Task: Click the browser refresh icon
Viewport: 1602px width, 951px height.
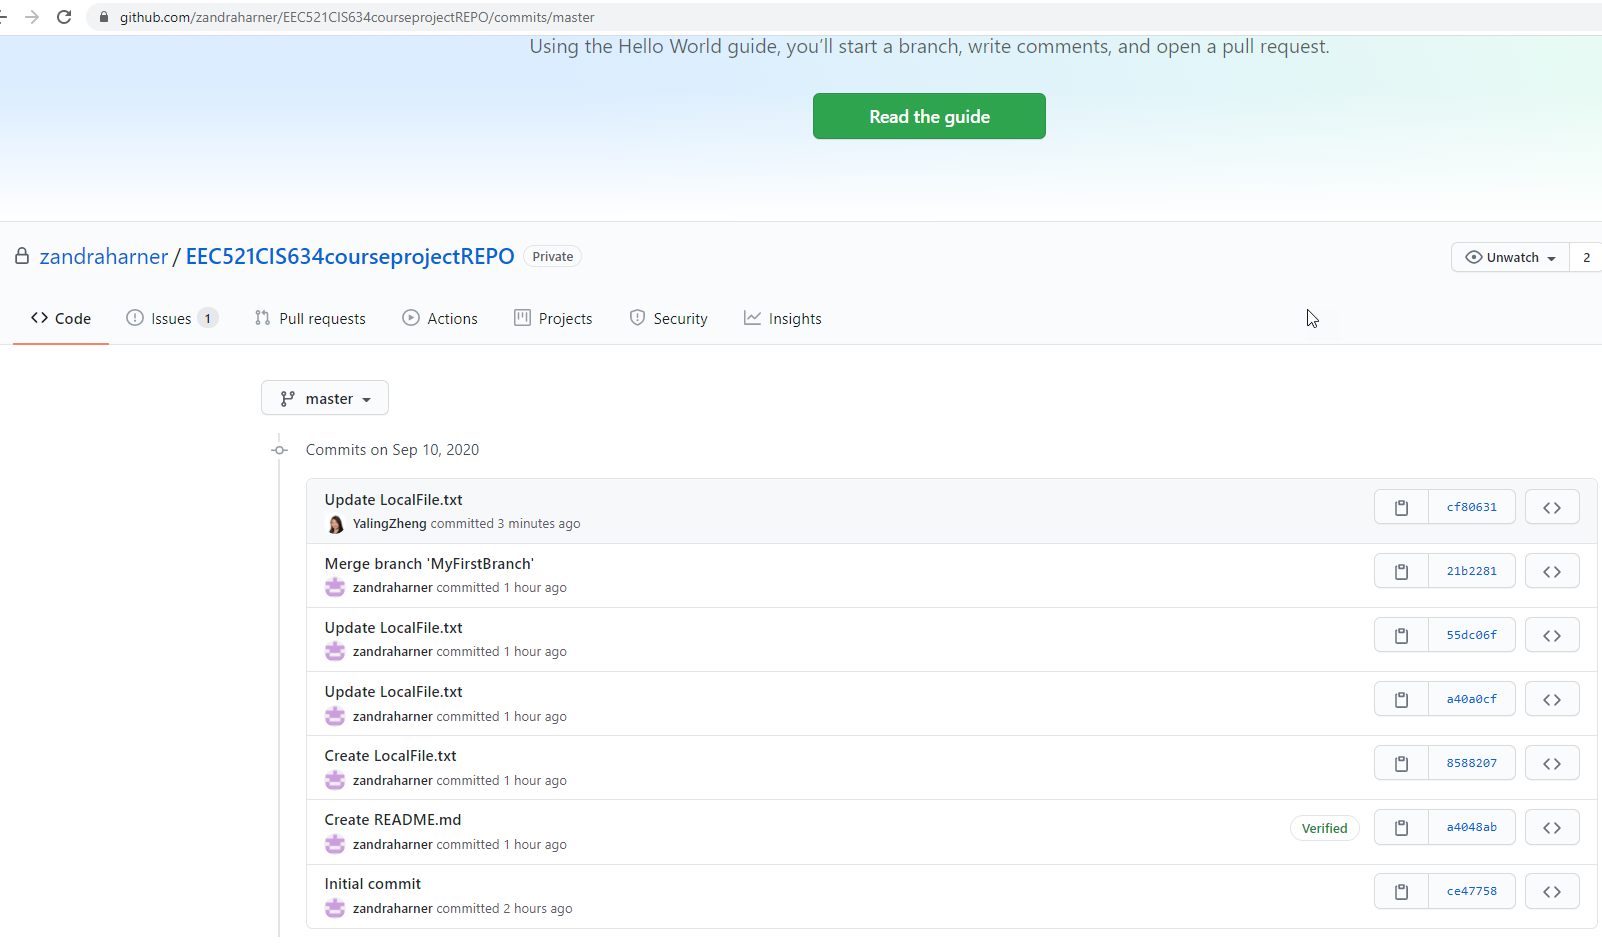Action: pyautogui.click(x=64, y=16)
